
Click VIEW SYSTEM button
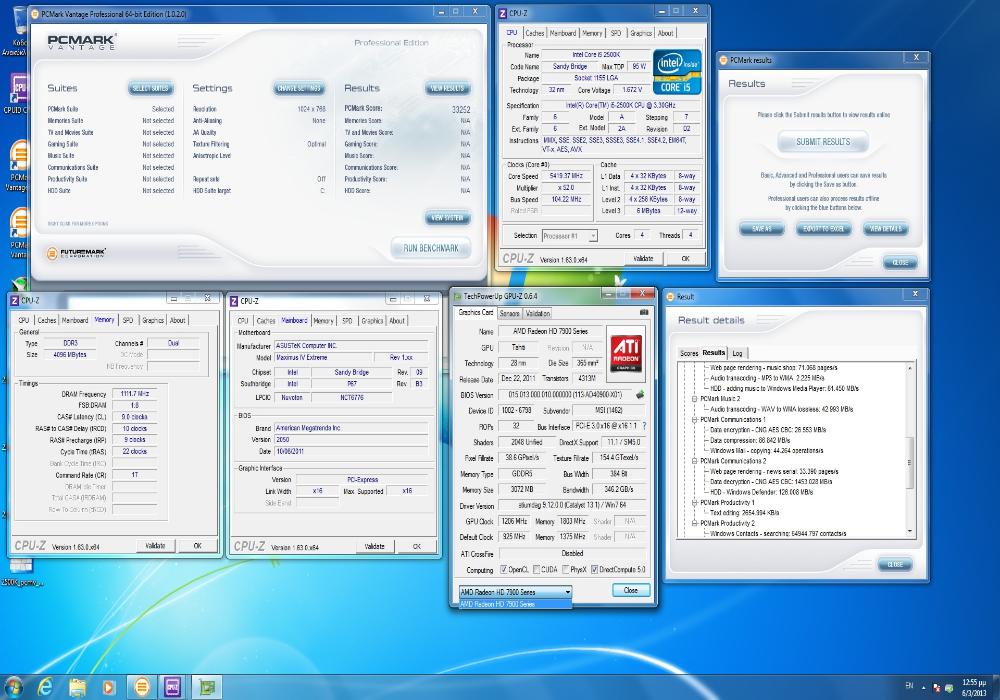coord(447,217)
